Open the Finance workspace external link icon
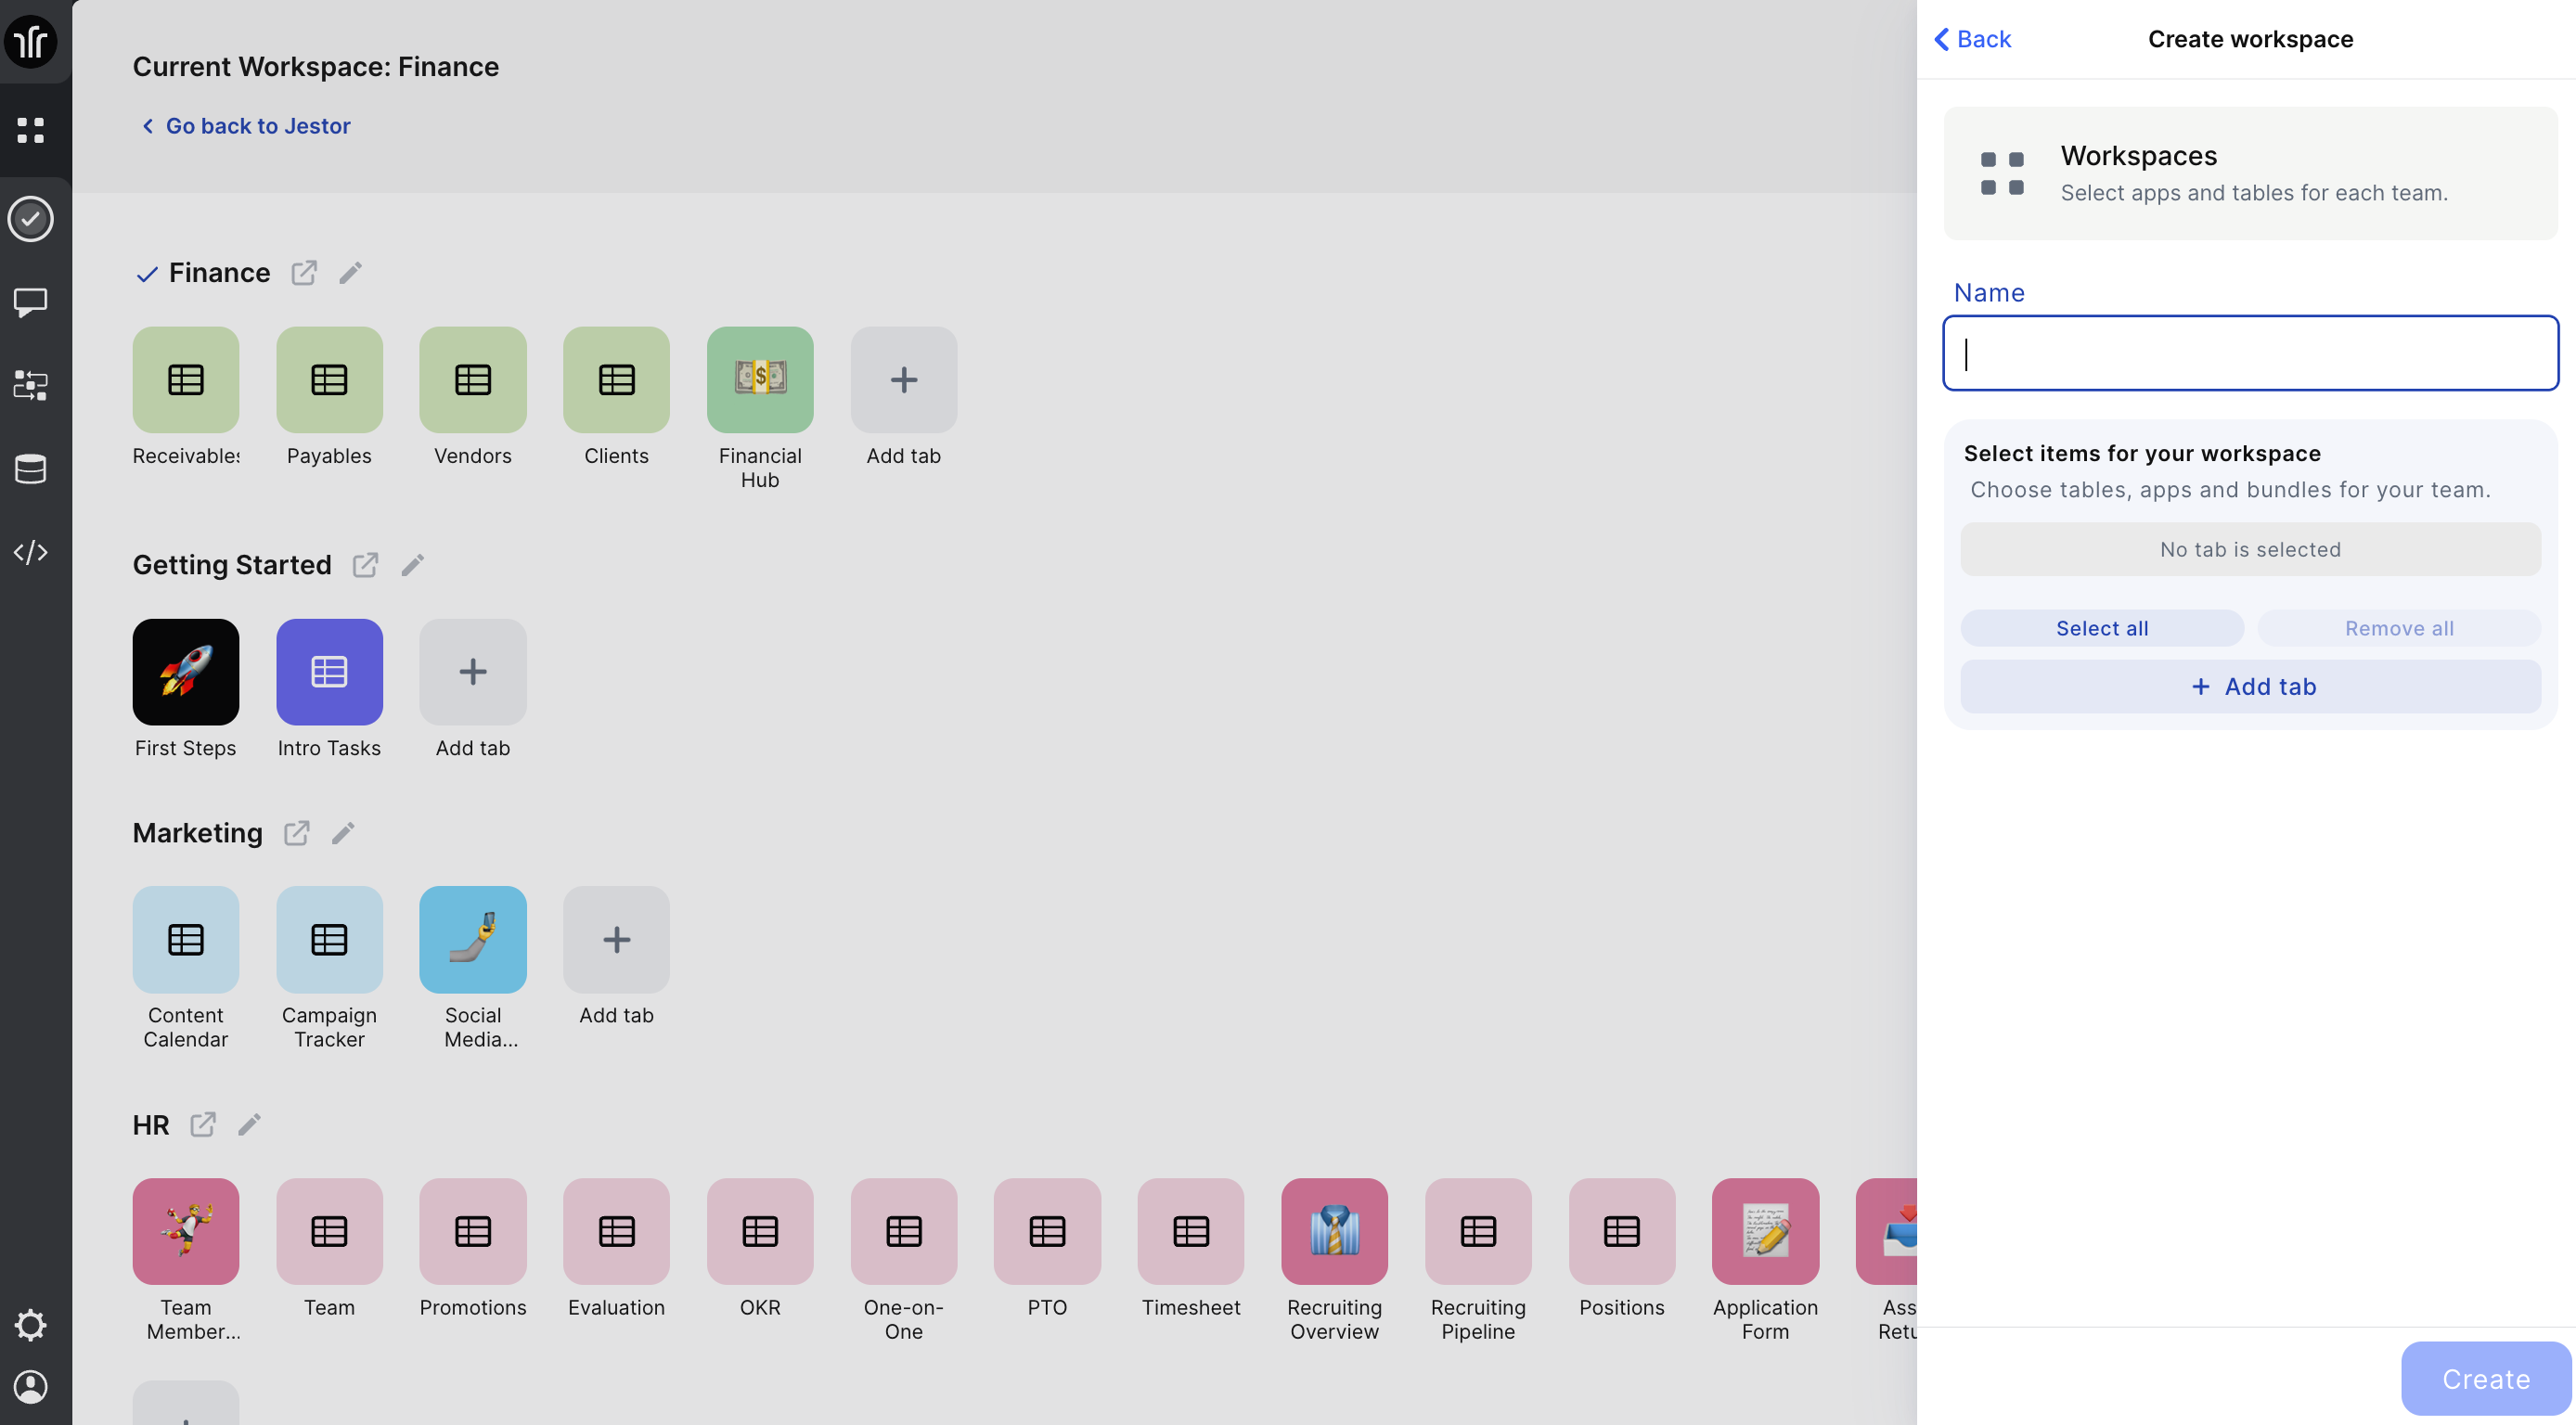 click(x=304, y=273)
